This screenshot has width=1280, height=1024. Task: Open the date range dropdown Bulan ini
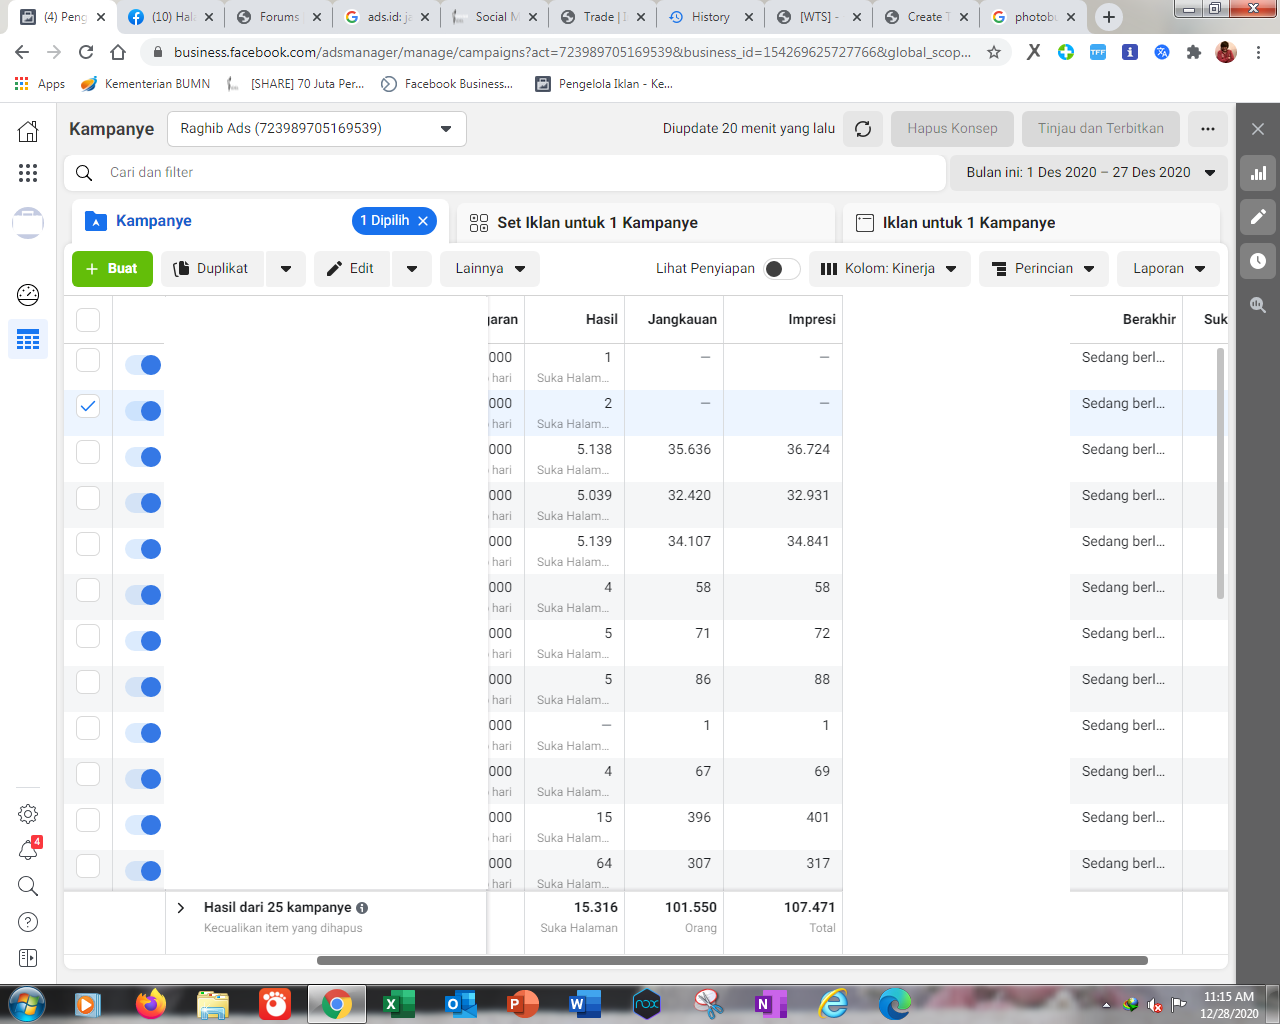pos(1089,173)
